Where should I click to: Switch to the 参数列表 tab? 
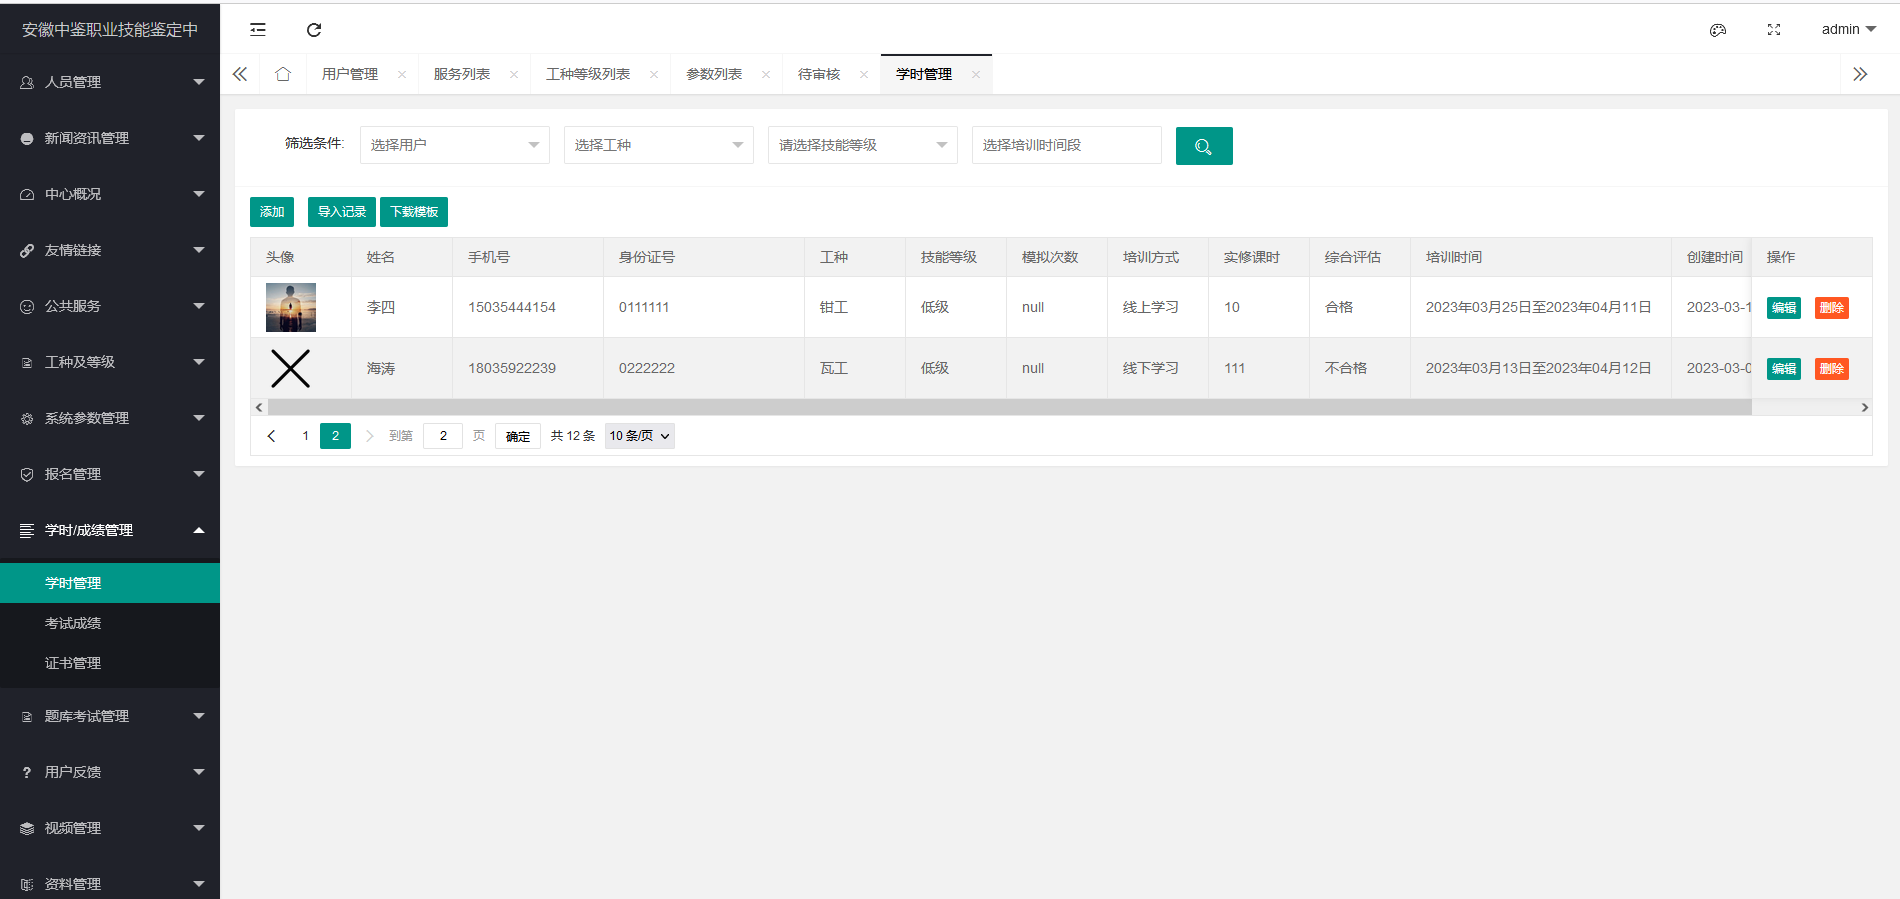[x=714, y=74]
